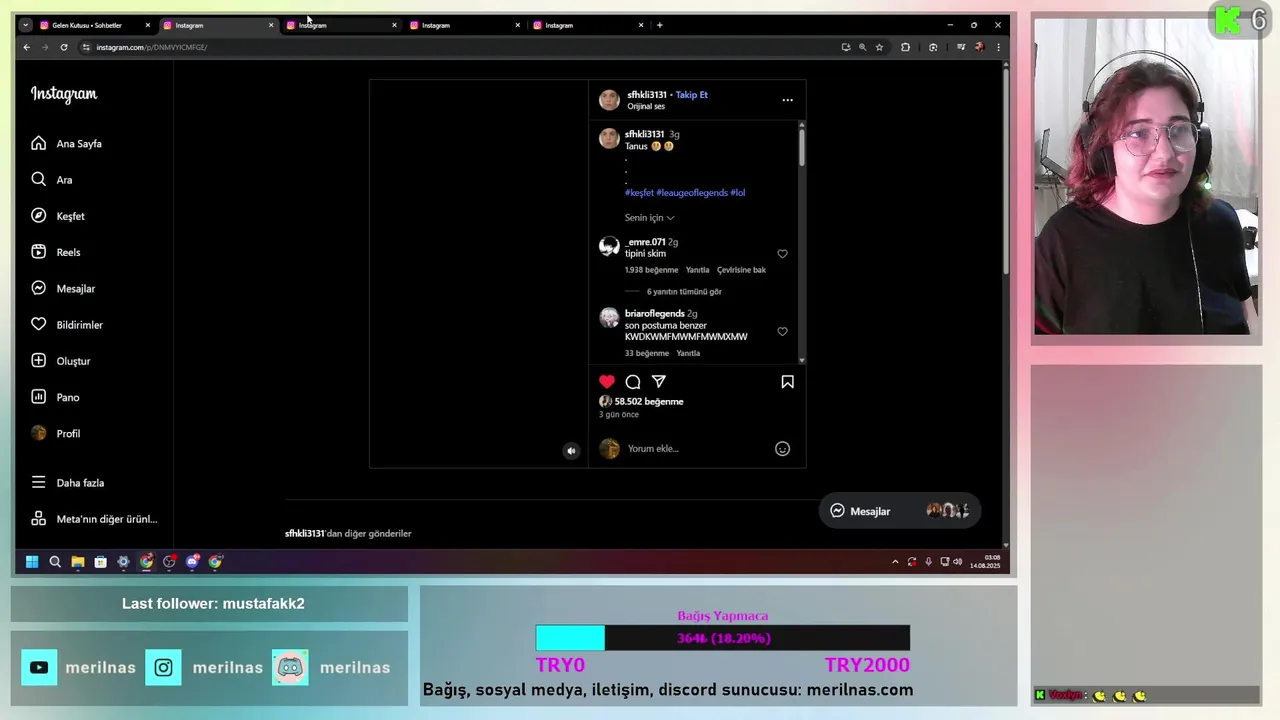This screenshot has height=720, width=1280.
Task: Show hidden system tray icons
Action: 895,562
